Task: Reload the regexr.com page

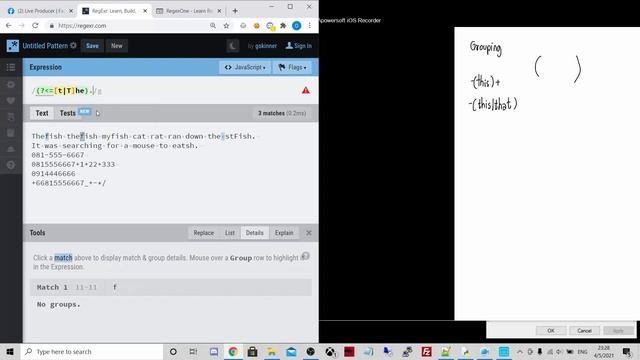Action: [35, 25]
